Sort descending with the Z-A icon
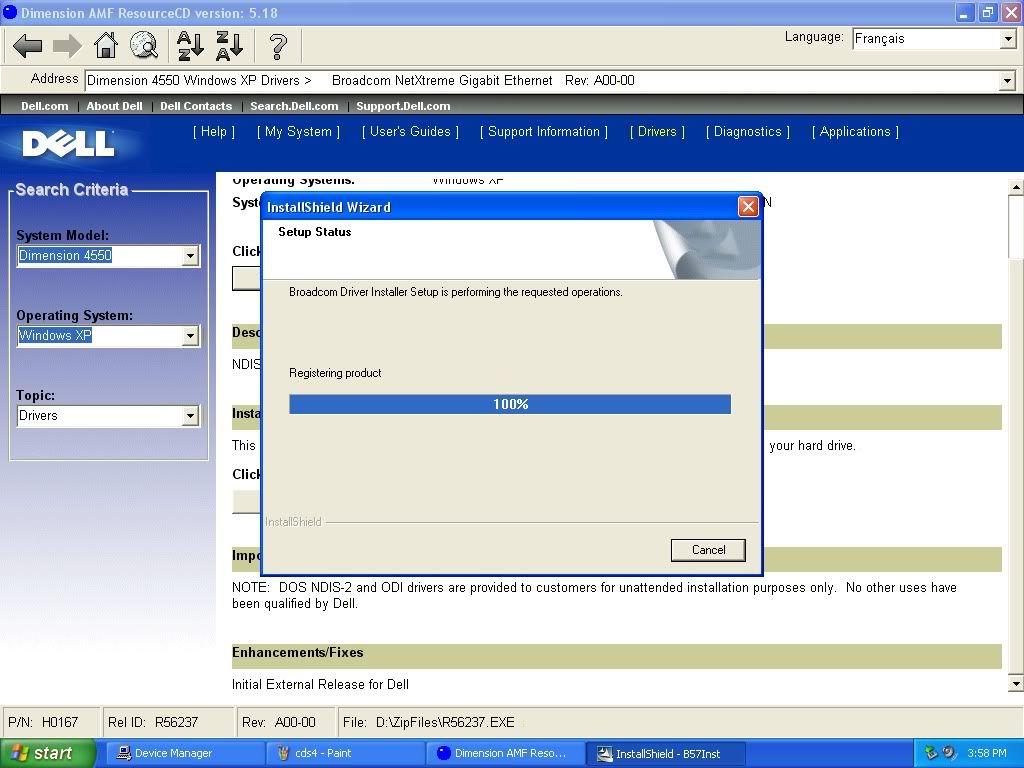The image size is (1024, 768). coord(229,46)
